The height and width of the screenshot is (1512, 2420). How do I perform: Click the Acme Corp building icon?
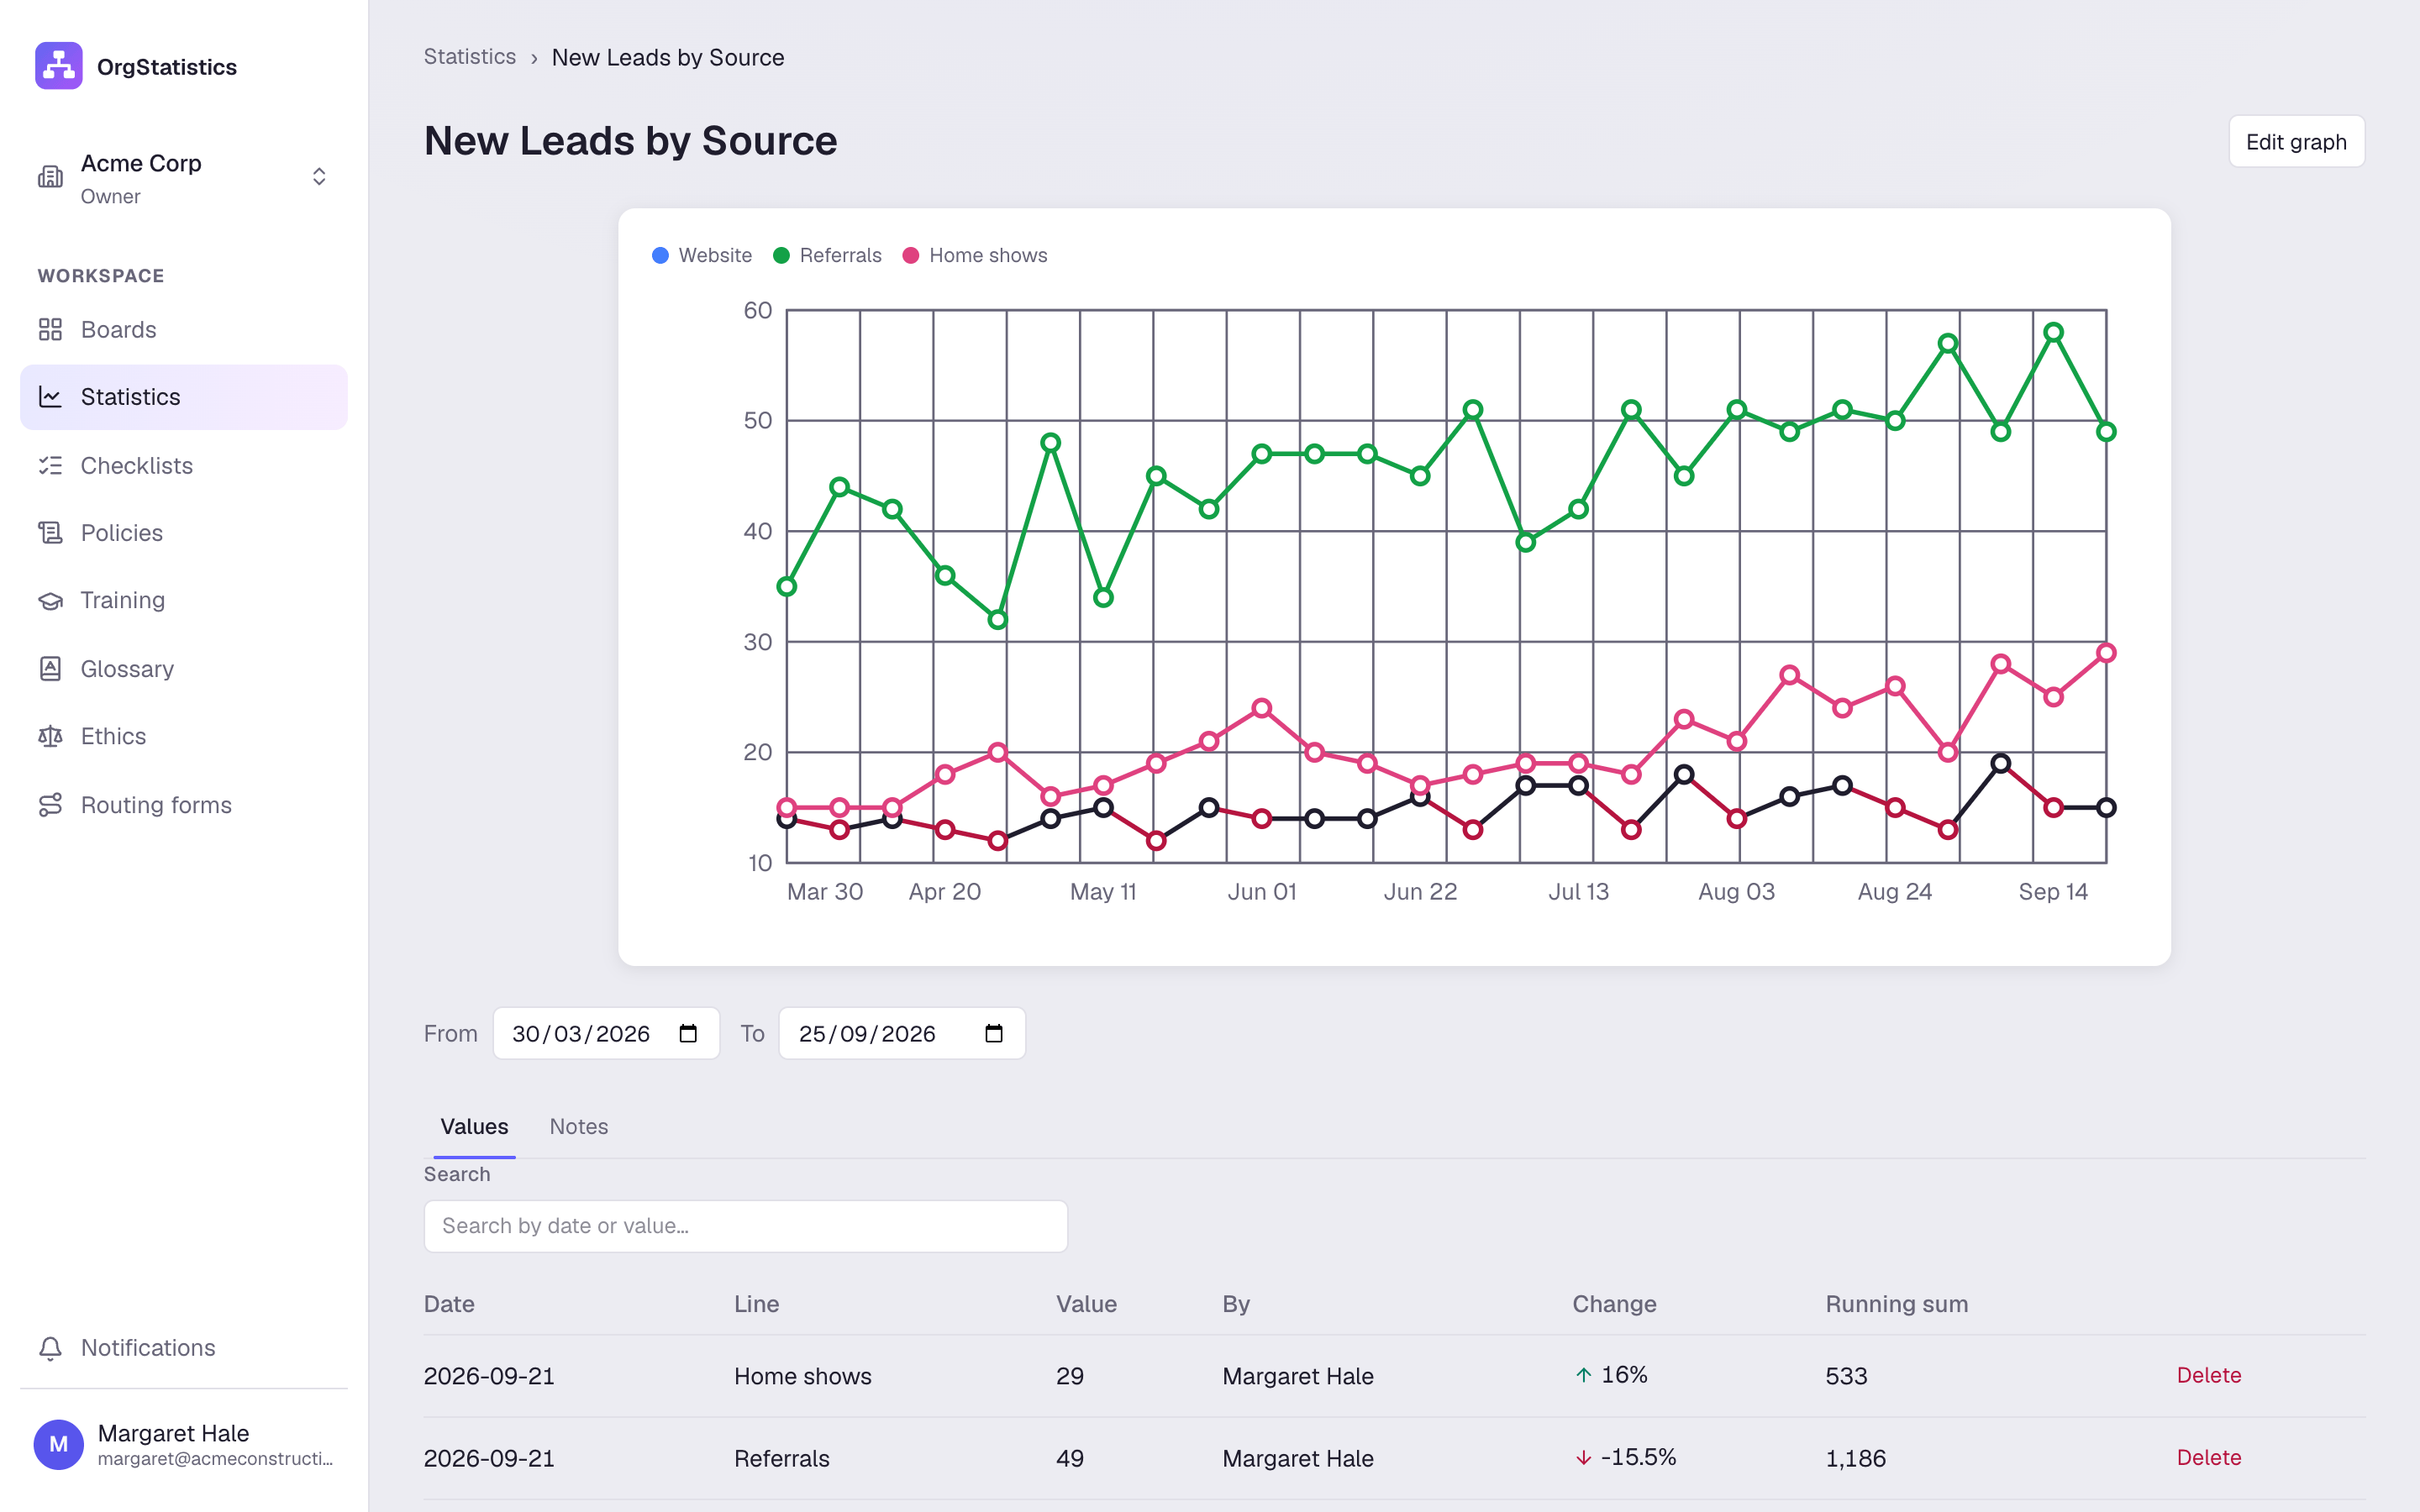[x=50, y=177]
